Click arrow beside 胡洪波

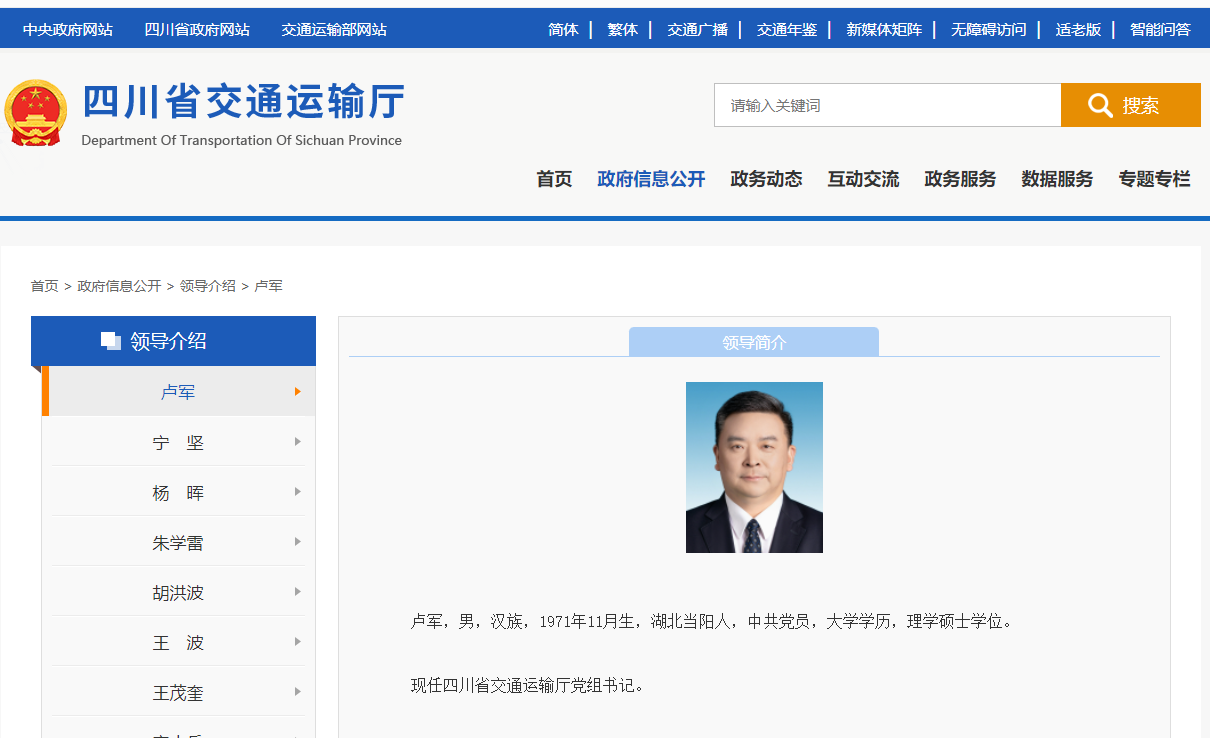298,592
